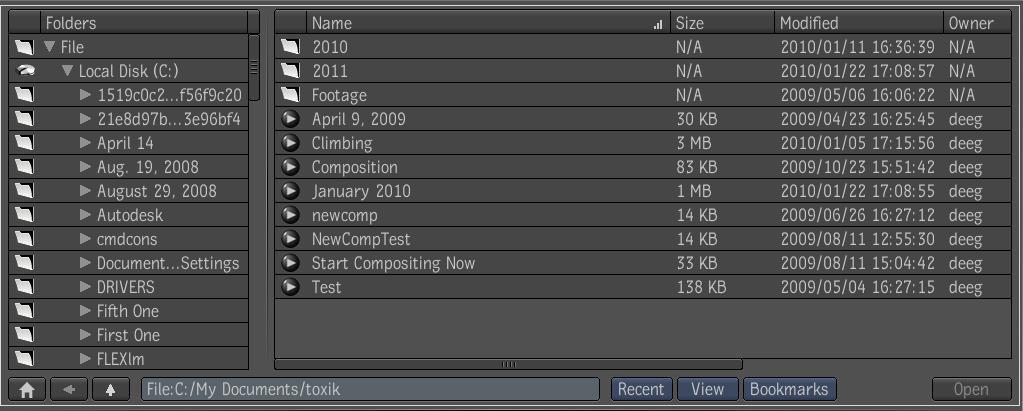The image size is (1023, 411).
Task: Click the back arrow navigation button
Action: [x=69, y=389]
